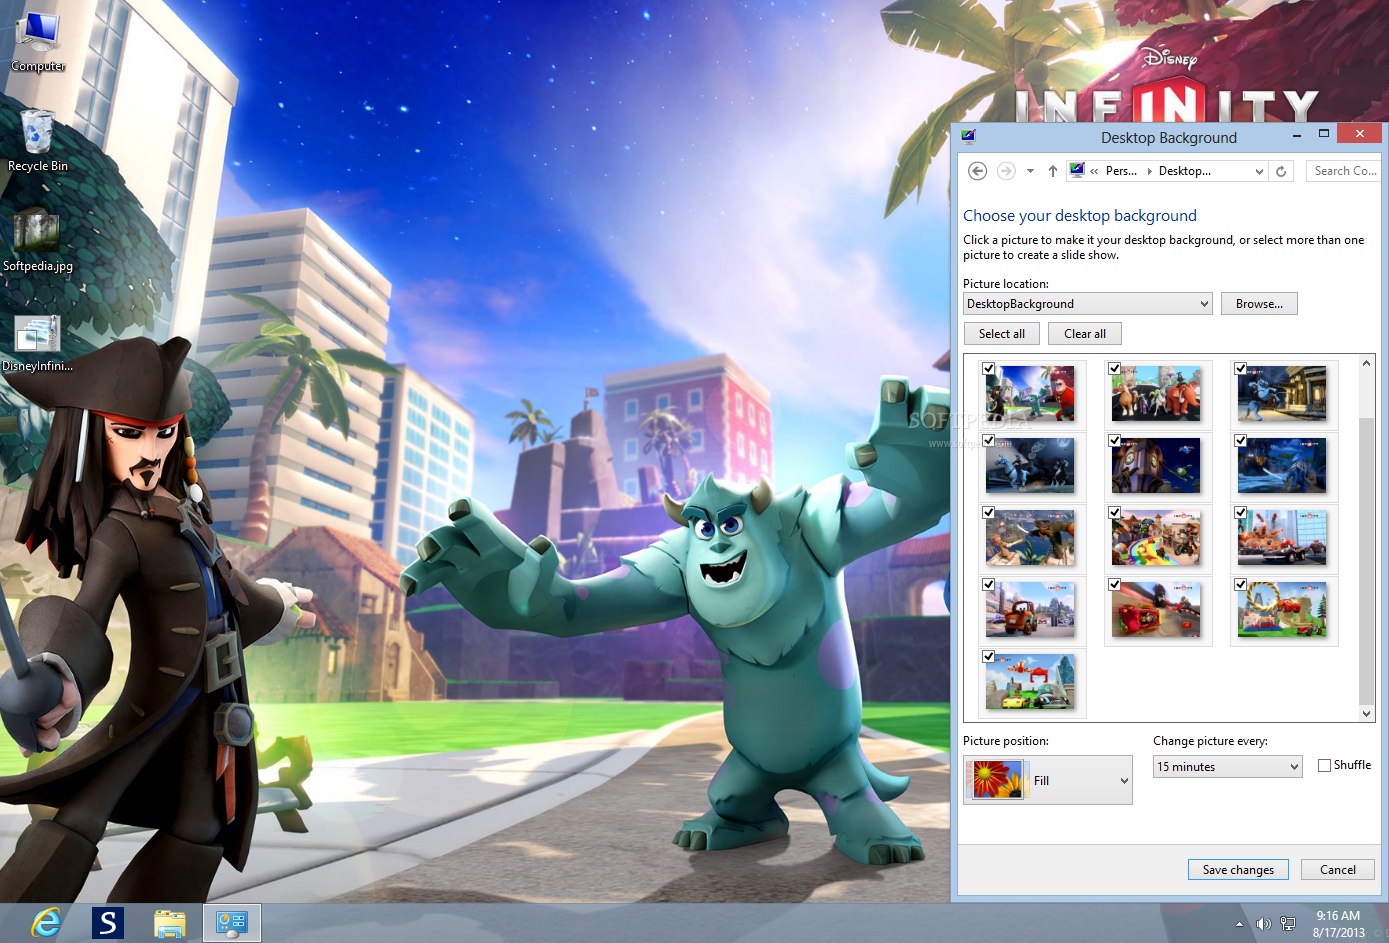1389x943 pixels.
Task: Expand the arrow between Pers... and Desktop...
Action: click(1149, 171)
